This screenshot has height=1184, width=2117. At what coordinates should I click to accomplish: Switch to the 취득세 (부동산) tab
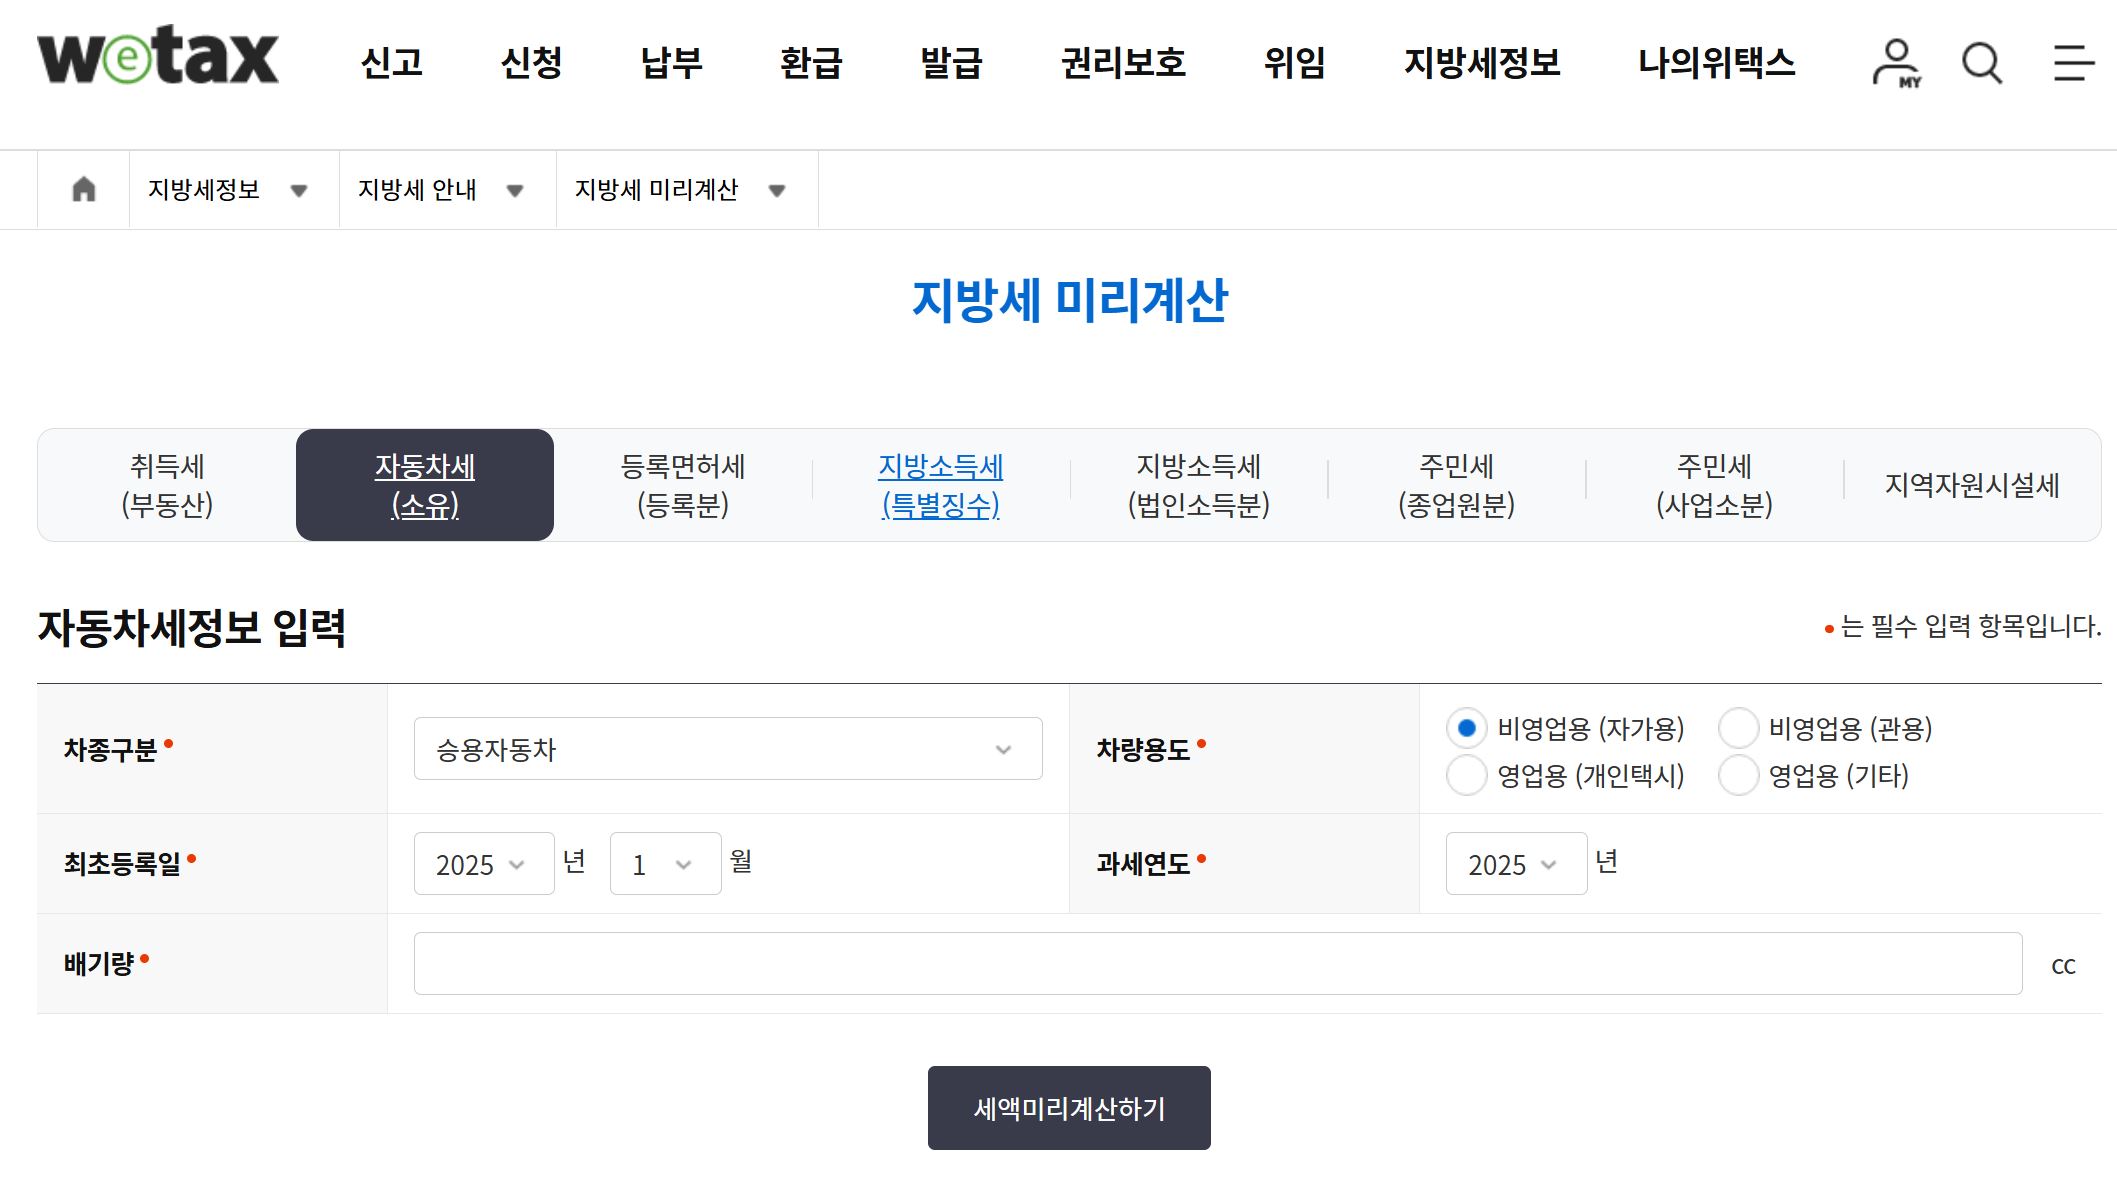166,484
